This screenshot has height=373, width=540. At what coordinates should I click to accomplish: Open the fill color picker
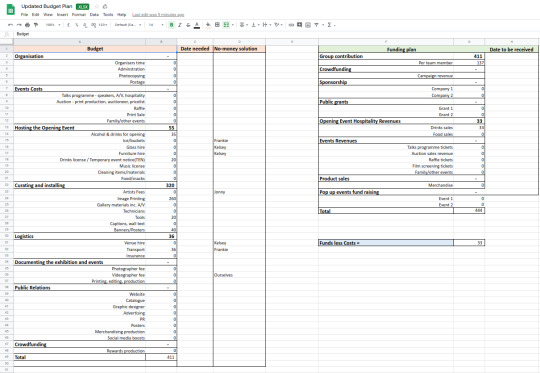pos(208,25)
